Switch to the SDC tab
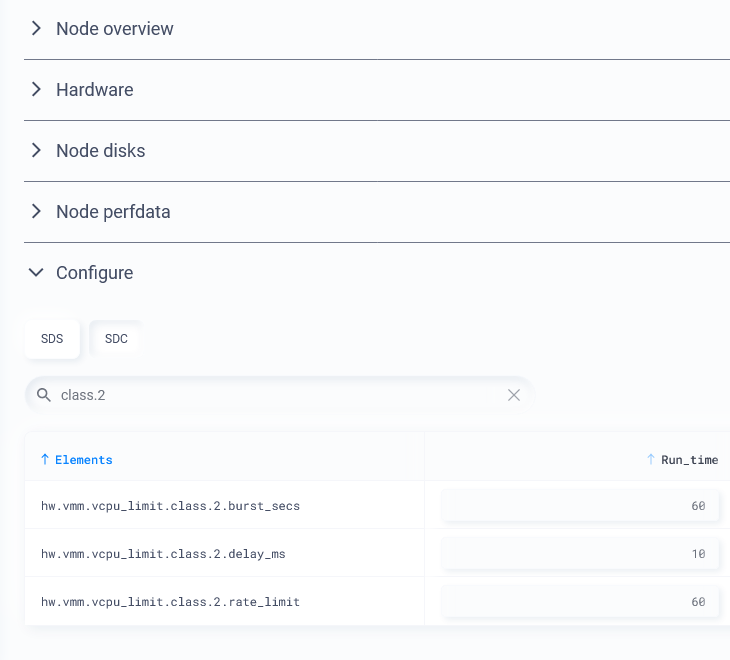 [116, 339]
